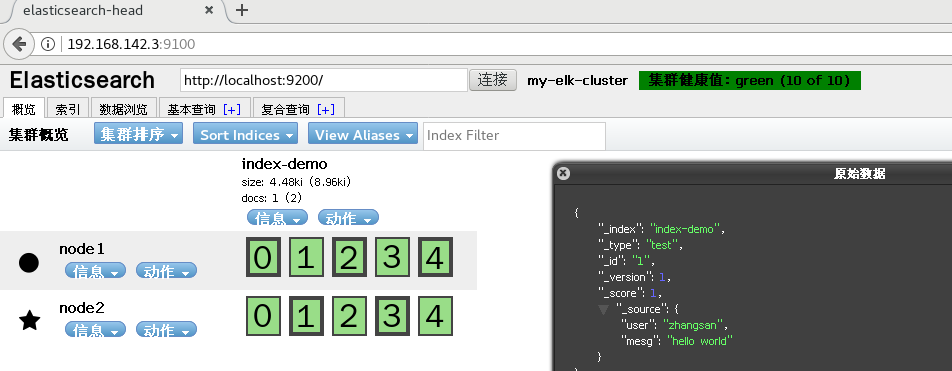Open index-demo 信息 dropdown
952x371 pixels.
(277, 217)
